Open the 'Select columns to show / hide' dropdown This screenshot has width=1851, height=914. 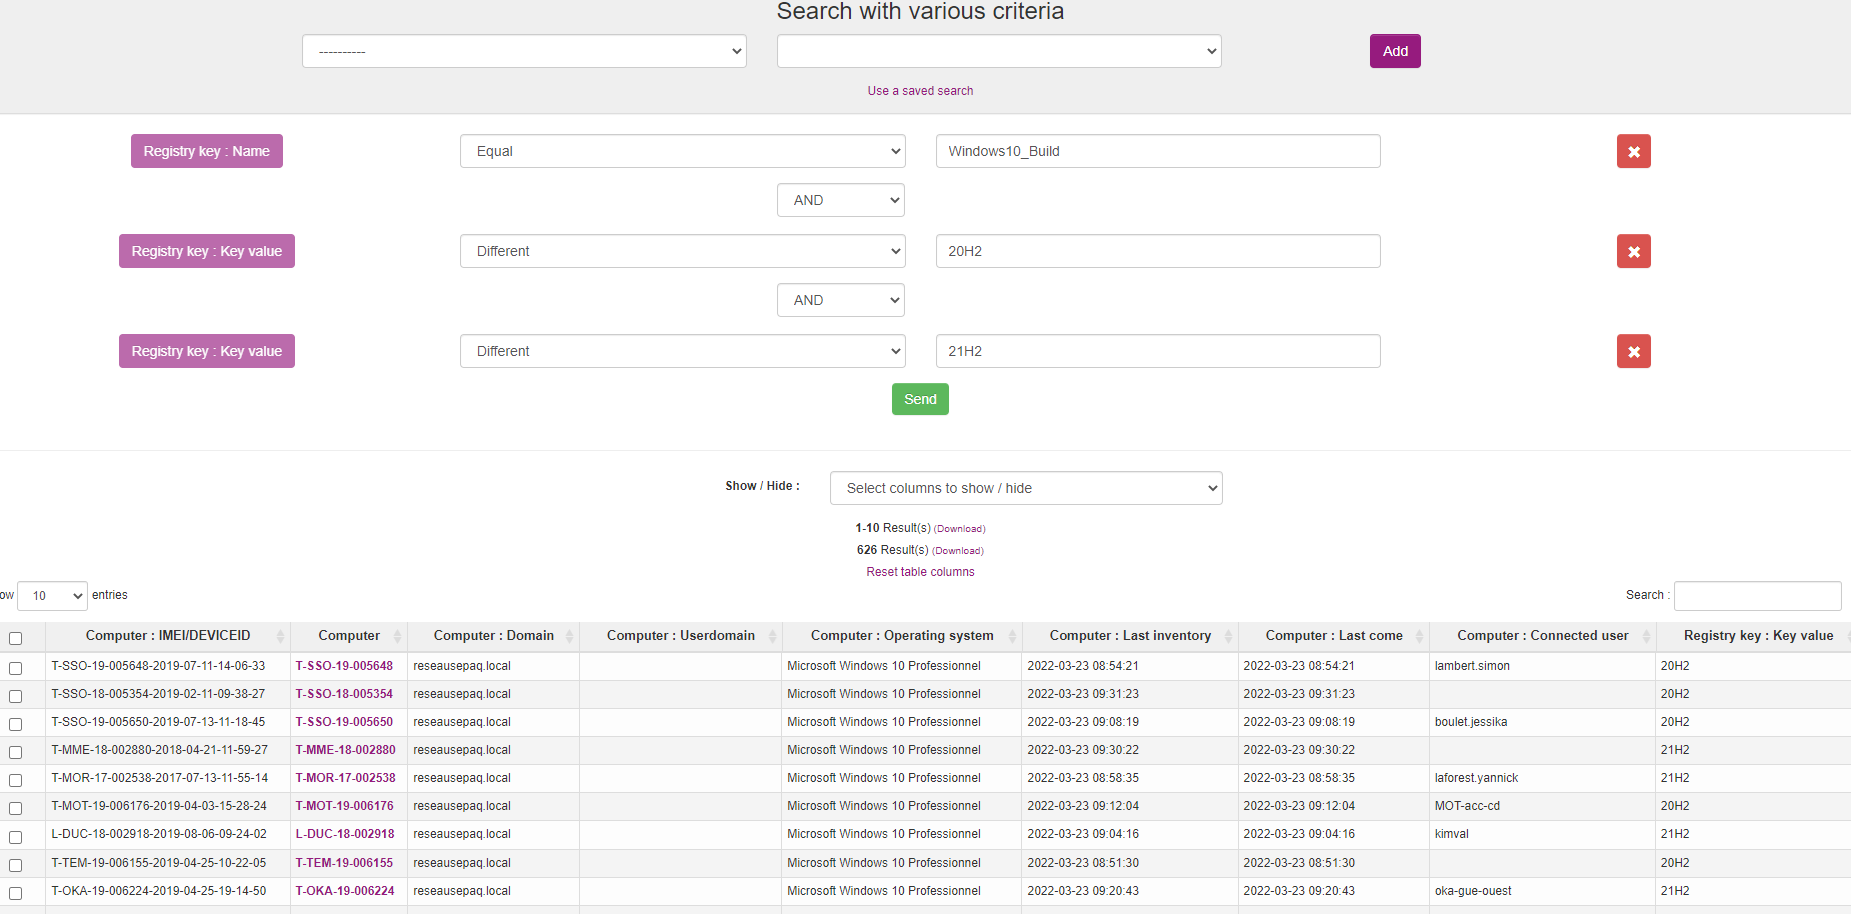click(x=1026, y=488)
